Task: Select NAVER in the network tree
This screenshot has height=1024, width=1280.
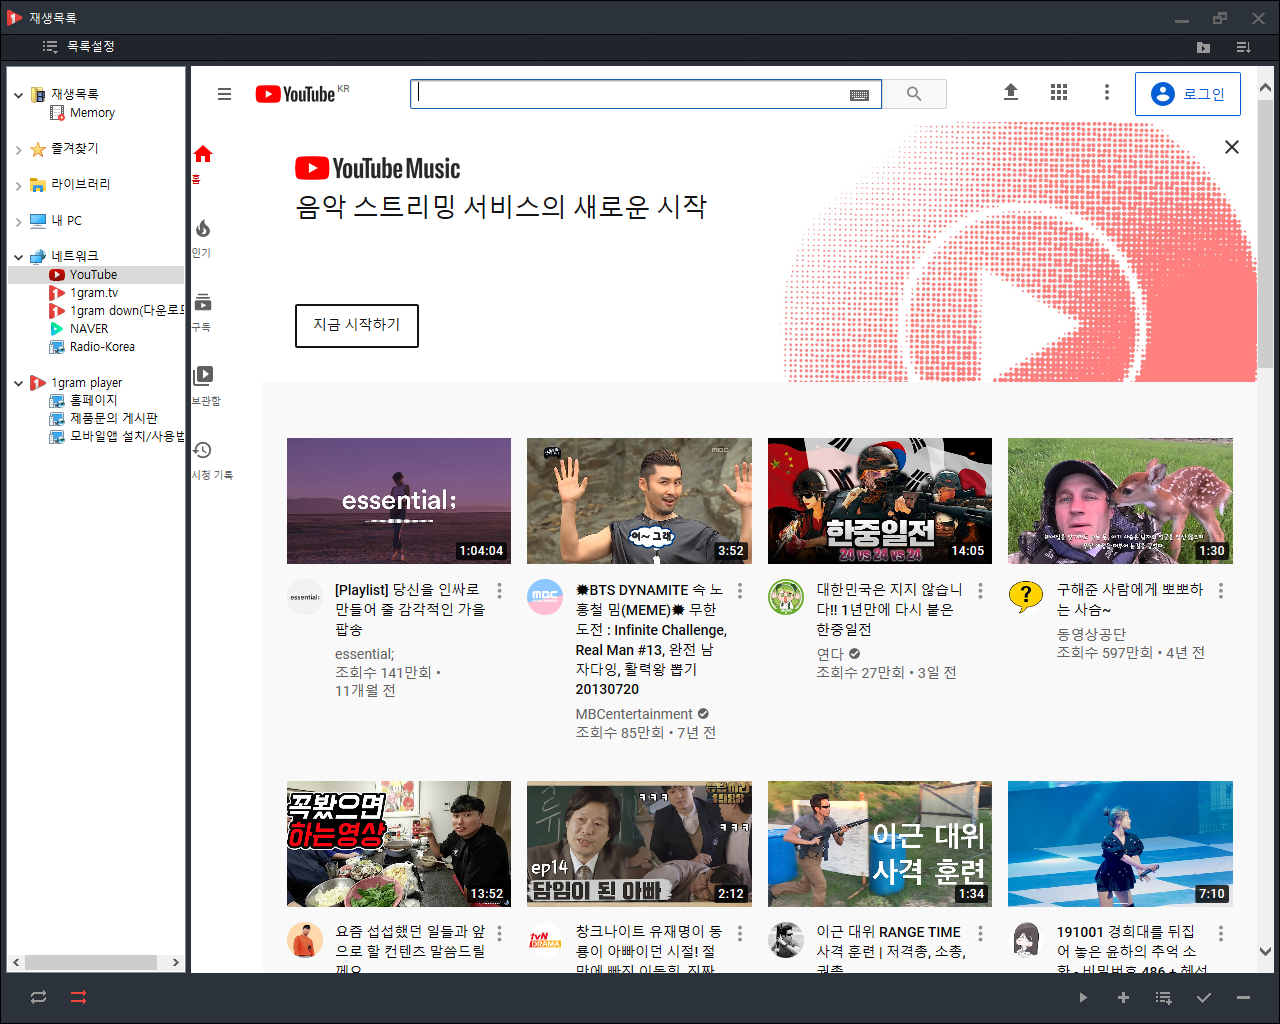Action: pos(89,329)
